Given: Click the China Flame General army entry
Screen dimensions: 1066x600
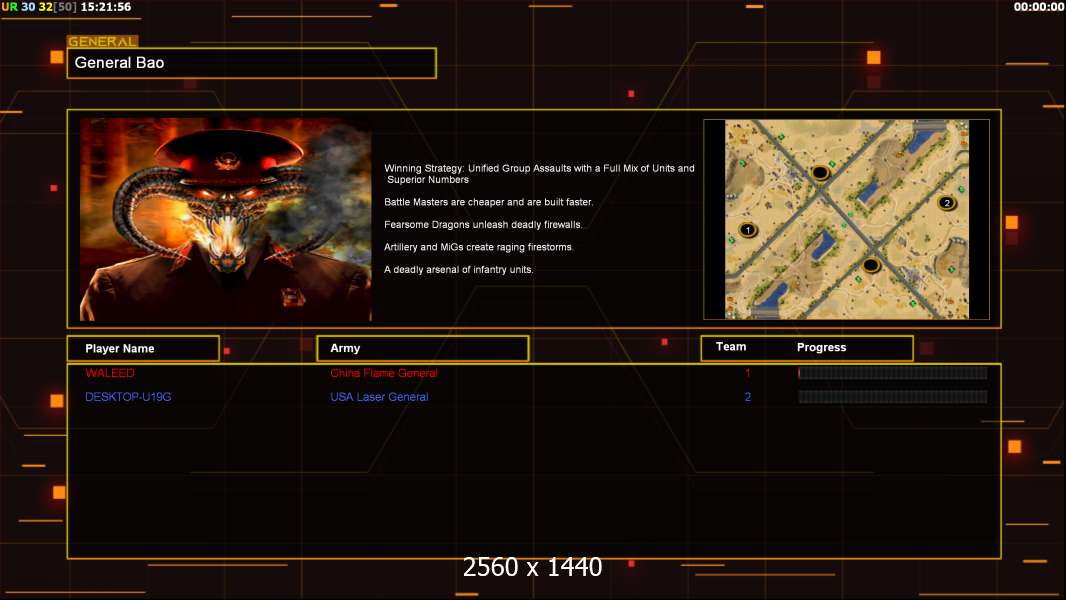Looking at the screenshot, I should (384, 373).
